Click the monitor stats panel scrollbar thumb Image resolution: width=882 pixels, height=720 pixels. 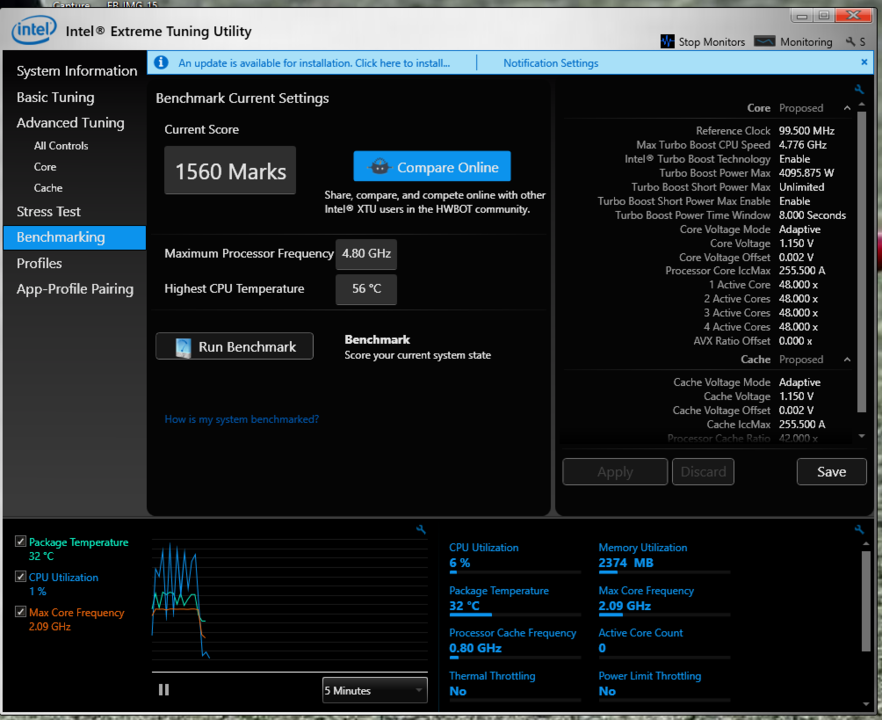pyautogui.click(x=866, y=601)
